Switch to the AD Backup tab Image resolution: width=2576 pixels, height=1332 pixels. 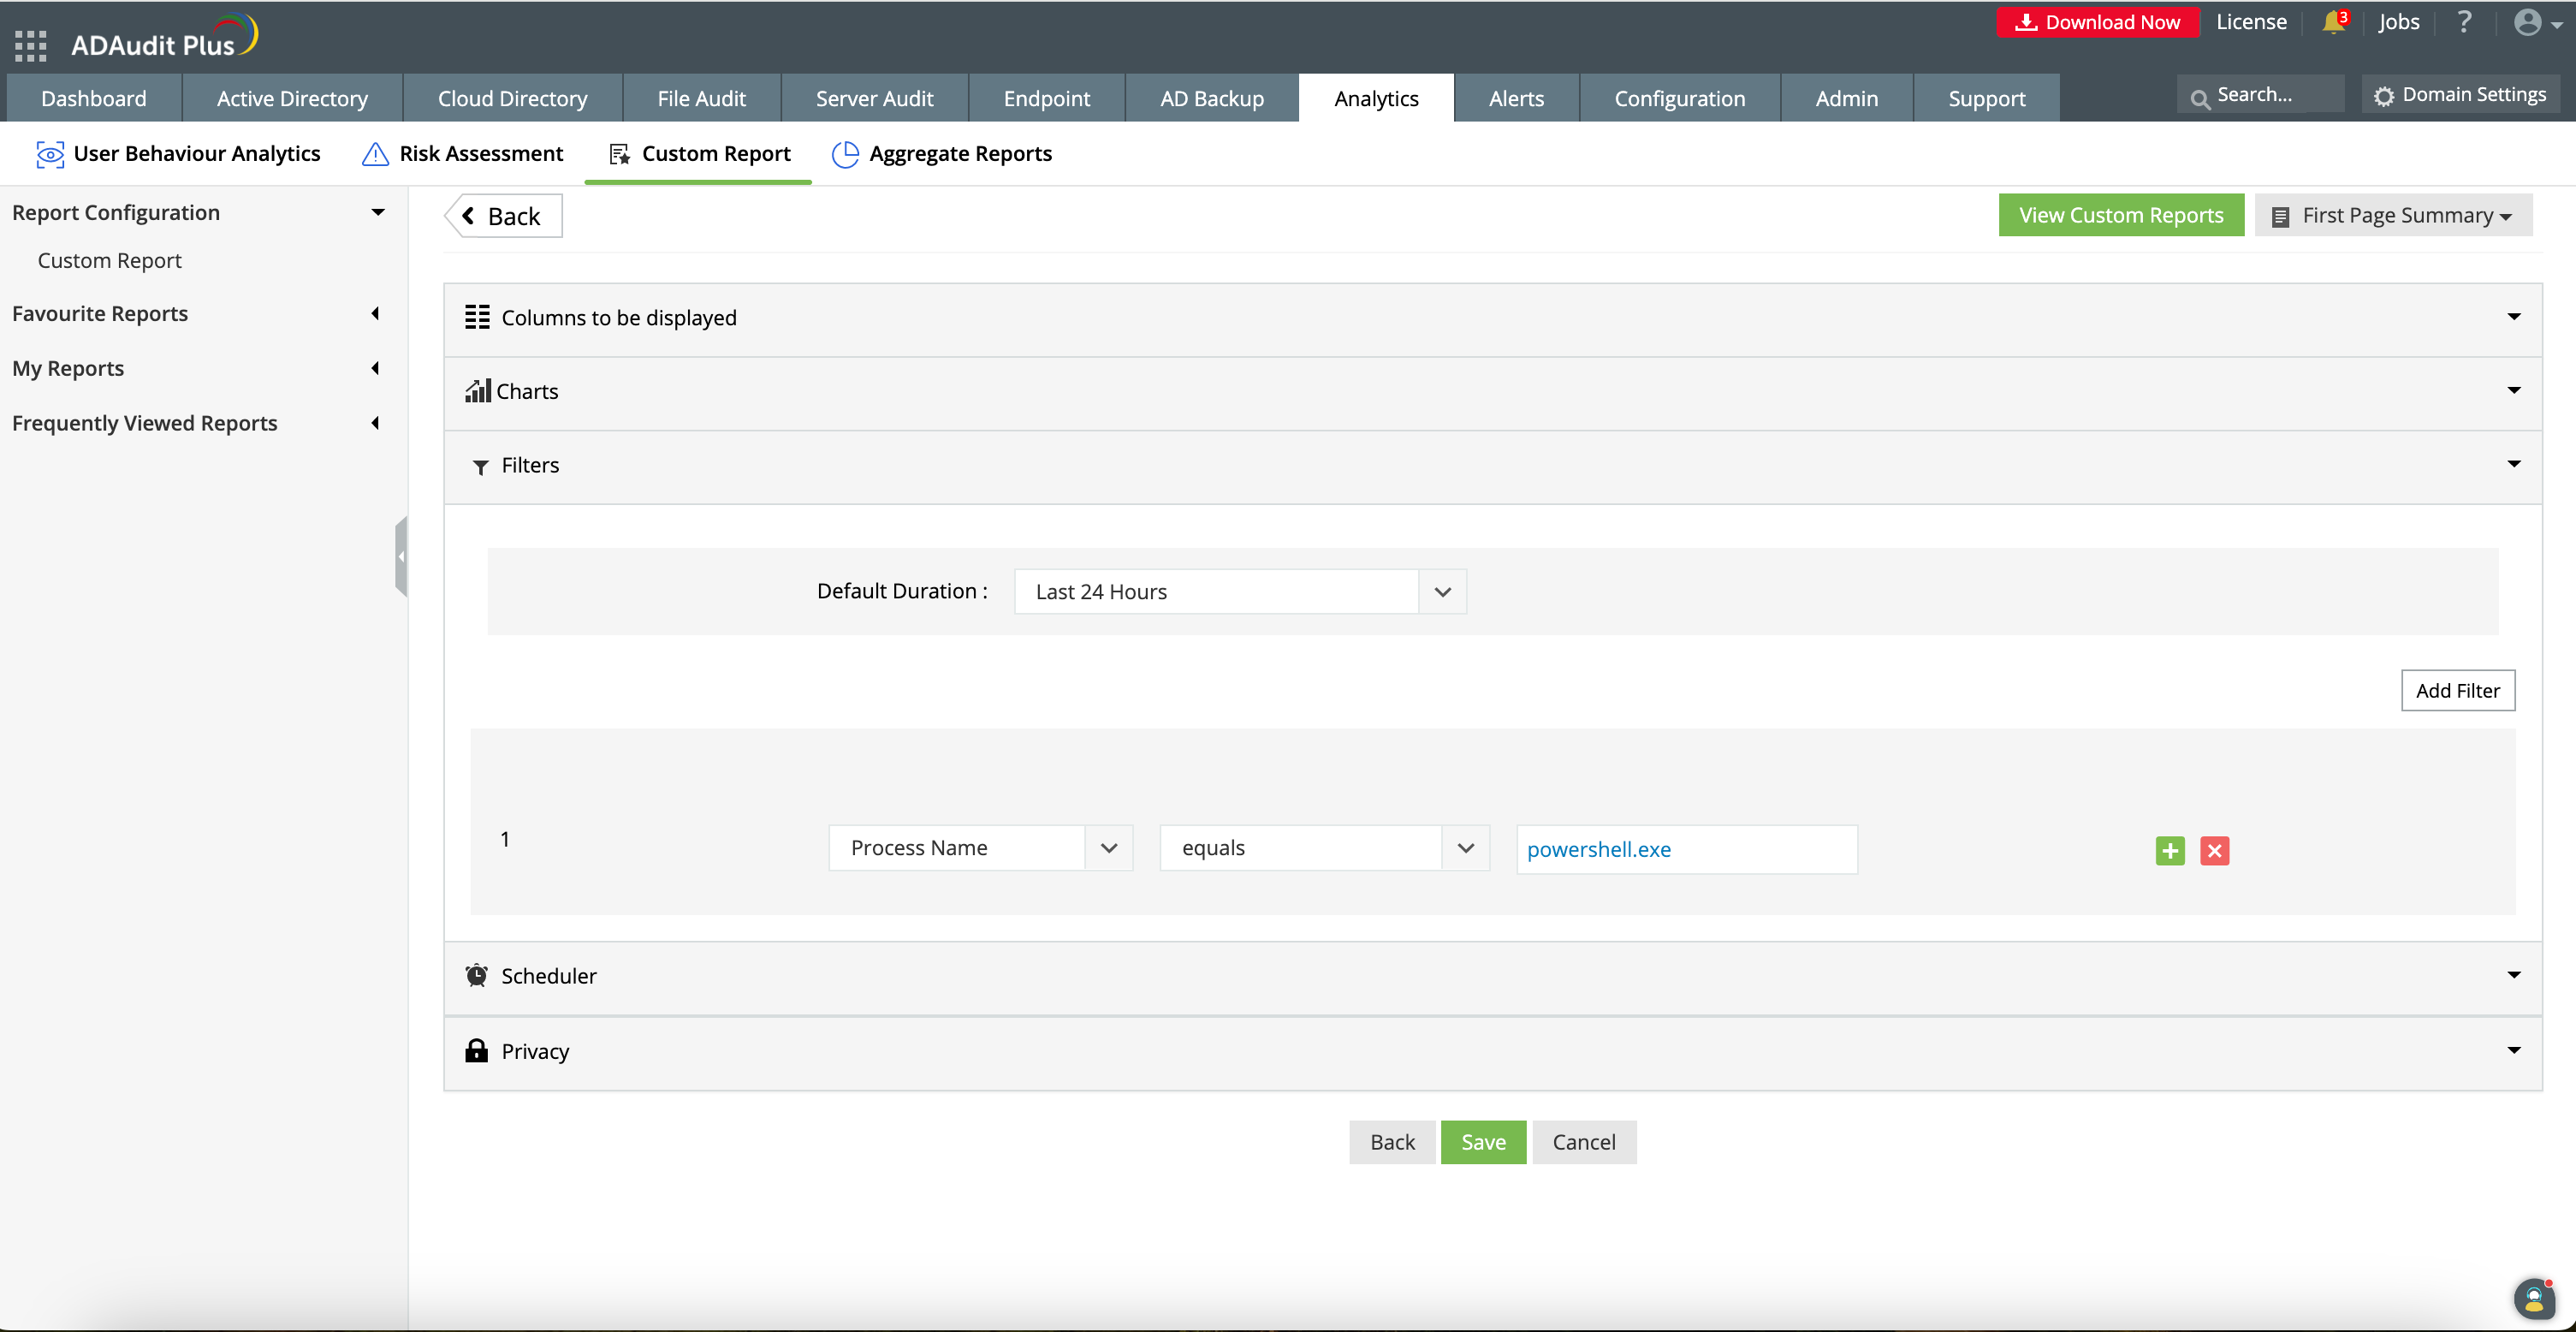[1212, 98]
